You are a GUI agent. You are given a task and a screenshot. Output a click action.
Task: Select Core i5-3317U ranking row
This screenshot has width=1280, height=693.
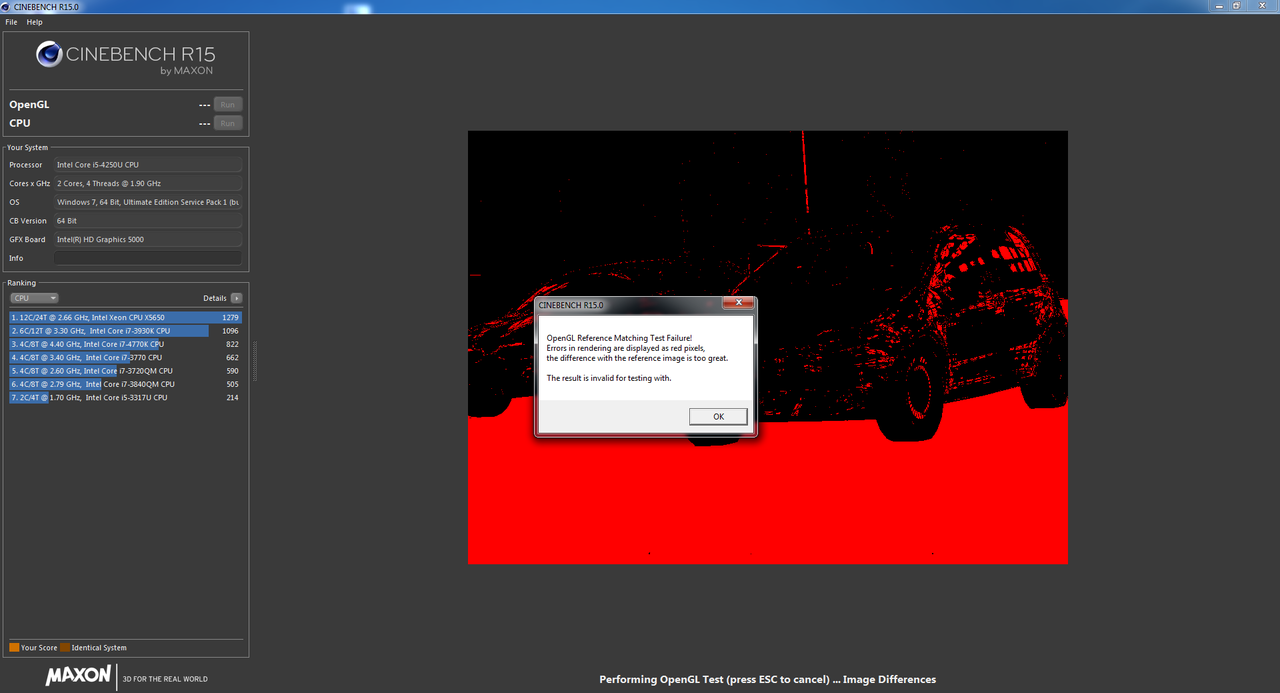(126, 397)
